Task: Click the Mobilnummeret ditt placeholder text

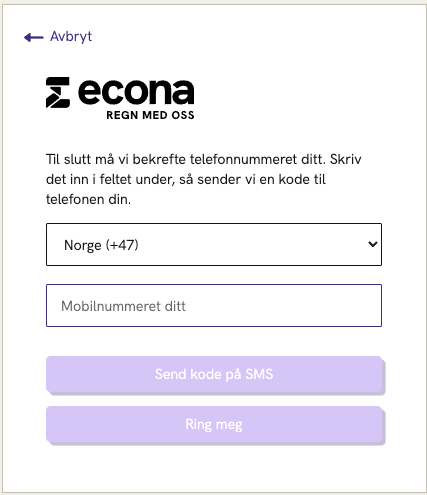Action: coord(123,306)
